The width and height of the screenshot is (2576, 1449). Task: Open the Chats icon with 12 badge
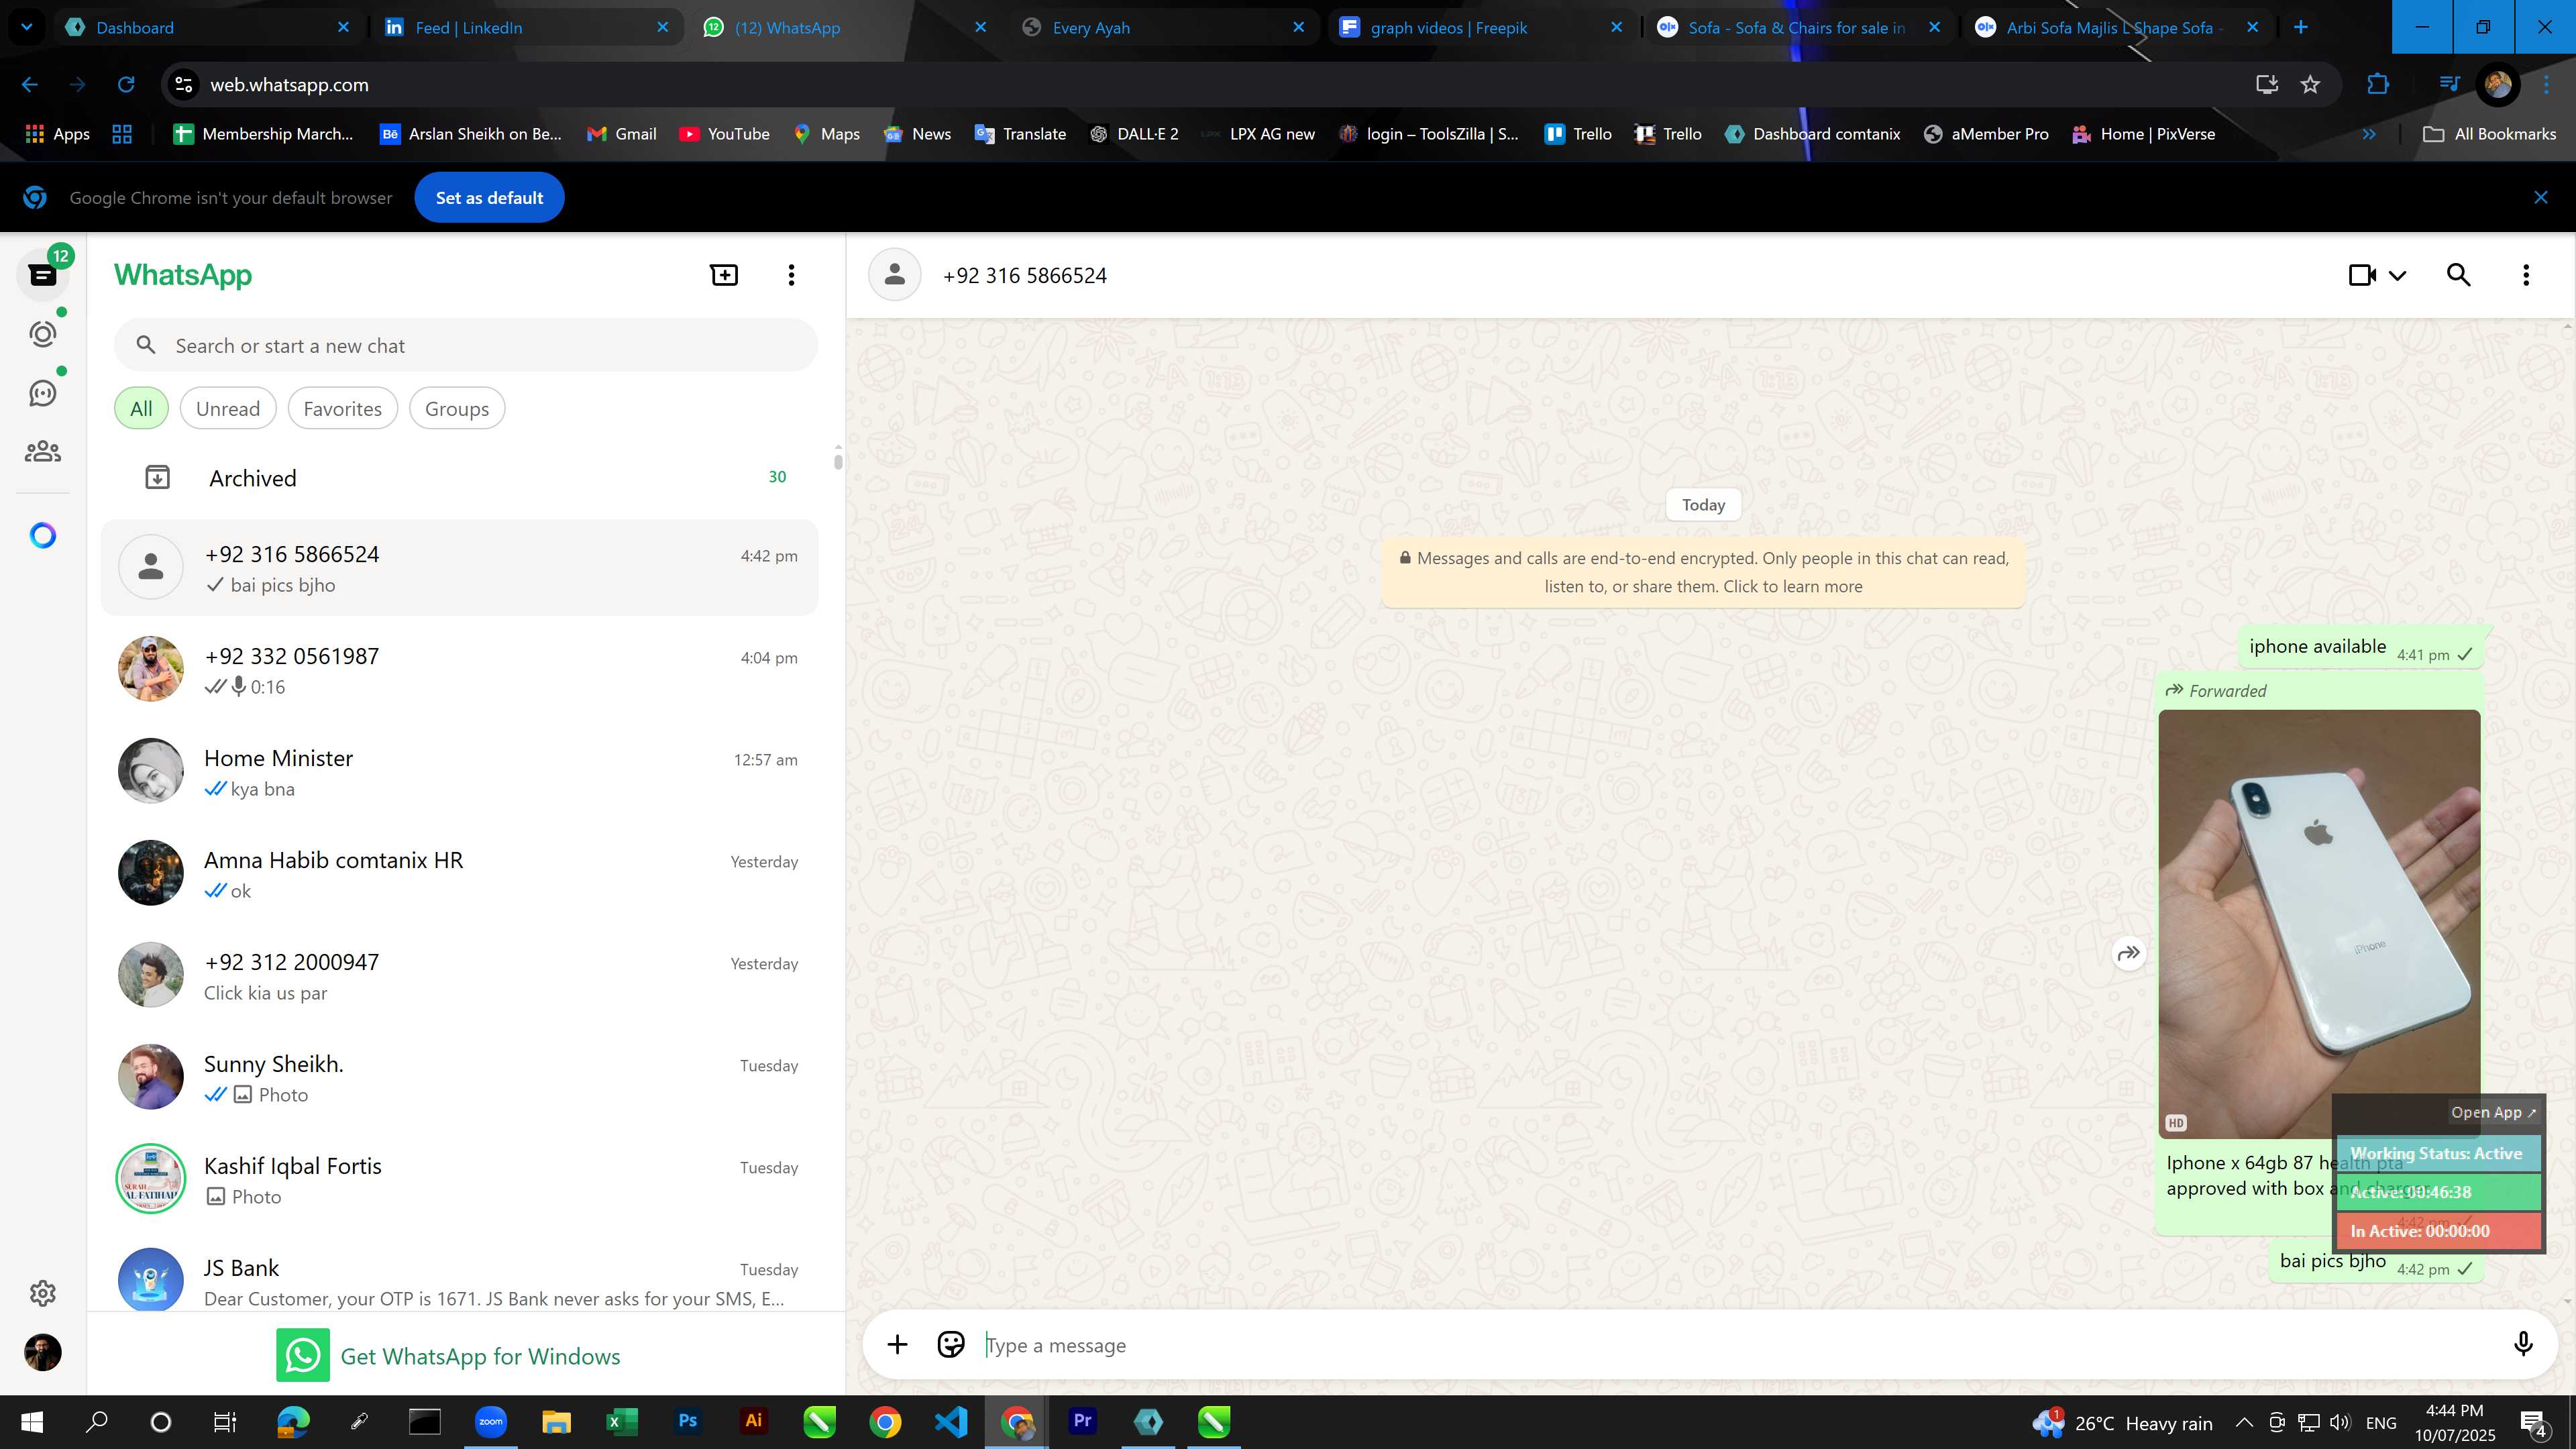tap(43, 274)
